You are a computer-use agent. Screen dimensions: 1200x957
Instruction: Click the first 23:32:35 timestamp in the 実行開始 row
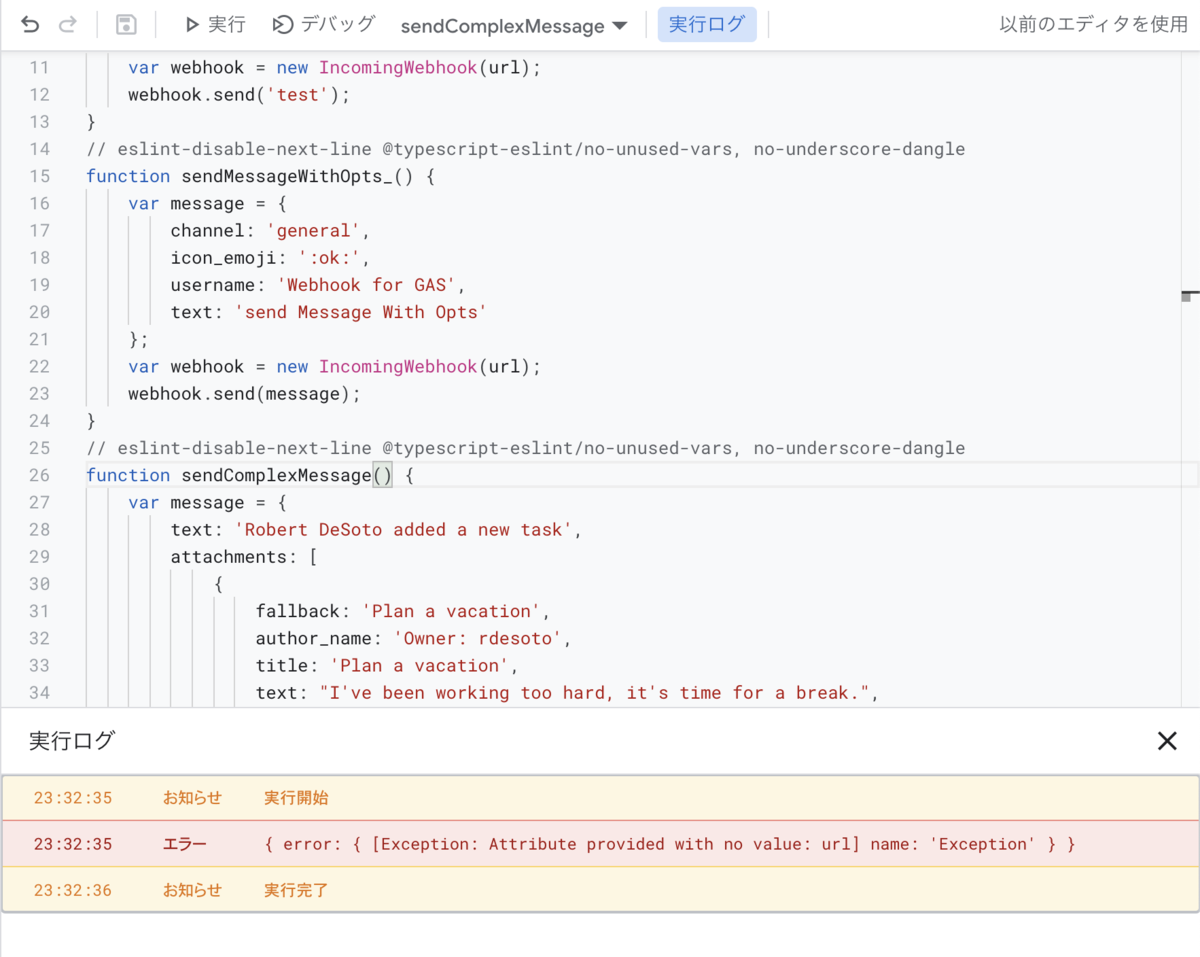click(73, 798)
